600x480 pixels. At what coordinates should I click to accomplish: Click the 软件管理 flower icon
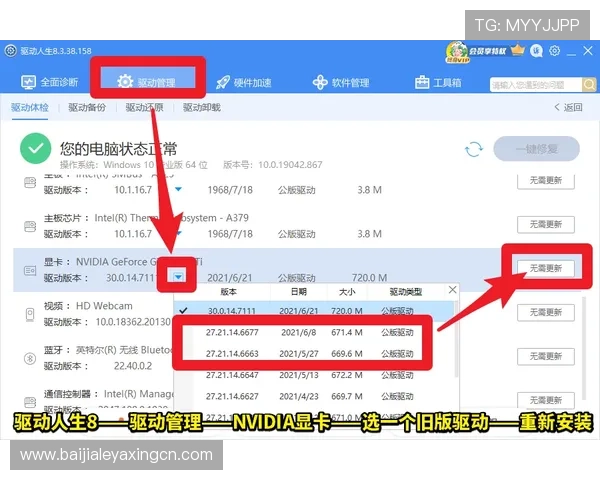click(320, 83)
